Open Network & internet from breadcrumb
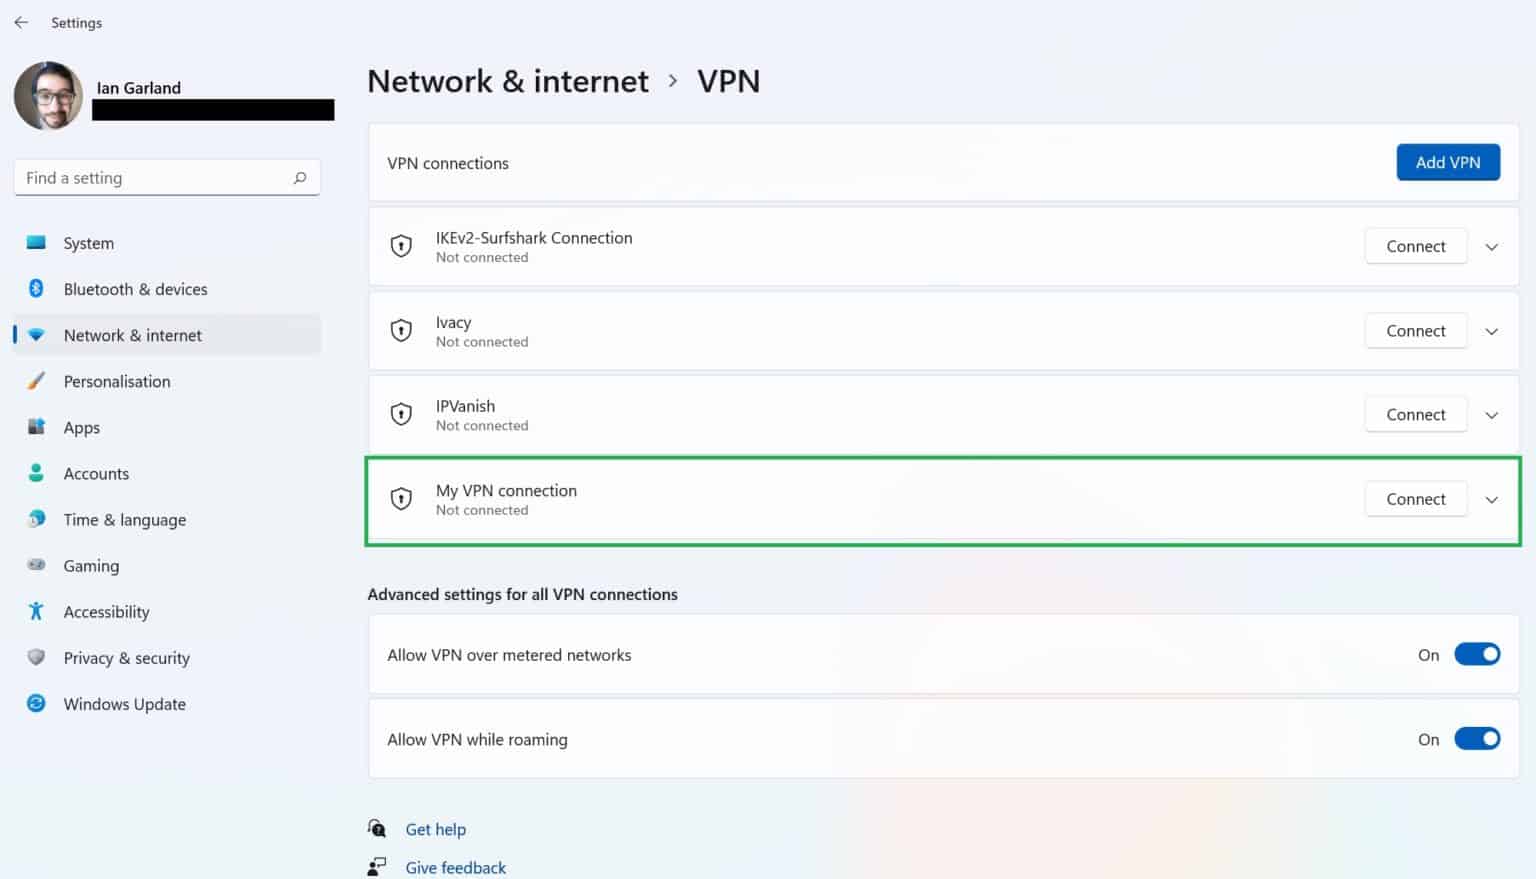This screenshot has width=1536, height=879. [507, 81]
